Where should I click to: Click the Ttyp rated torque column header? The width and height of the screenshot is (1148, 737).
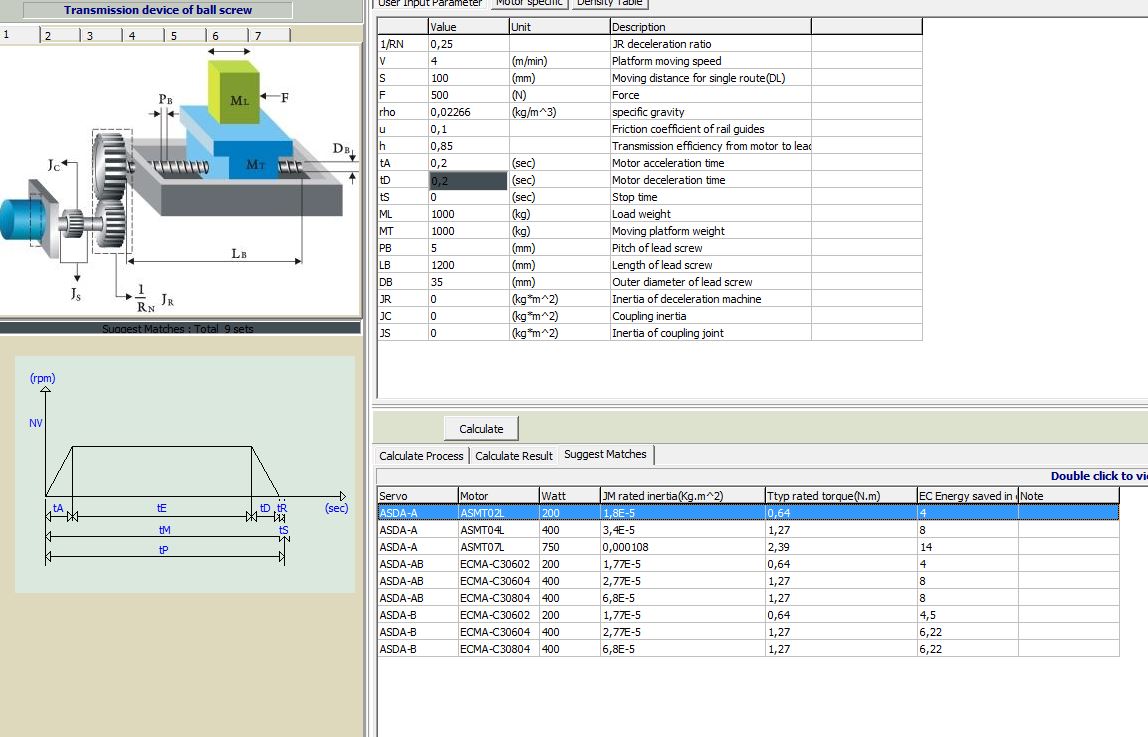tap(840, 495)
